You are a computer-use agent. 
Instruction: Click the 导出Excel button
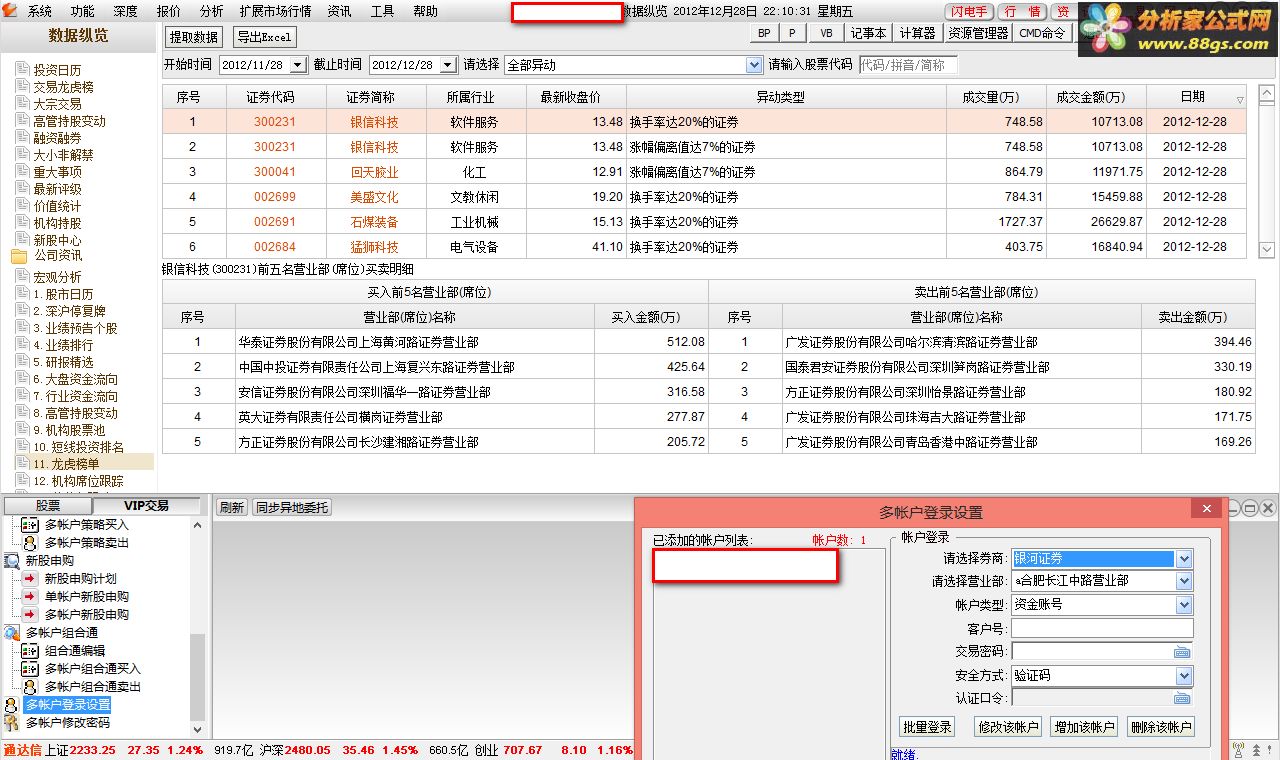264,37
